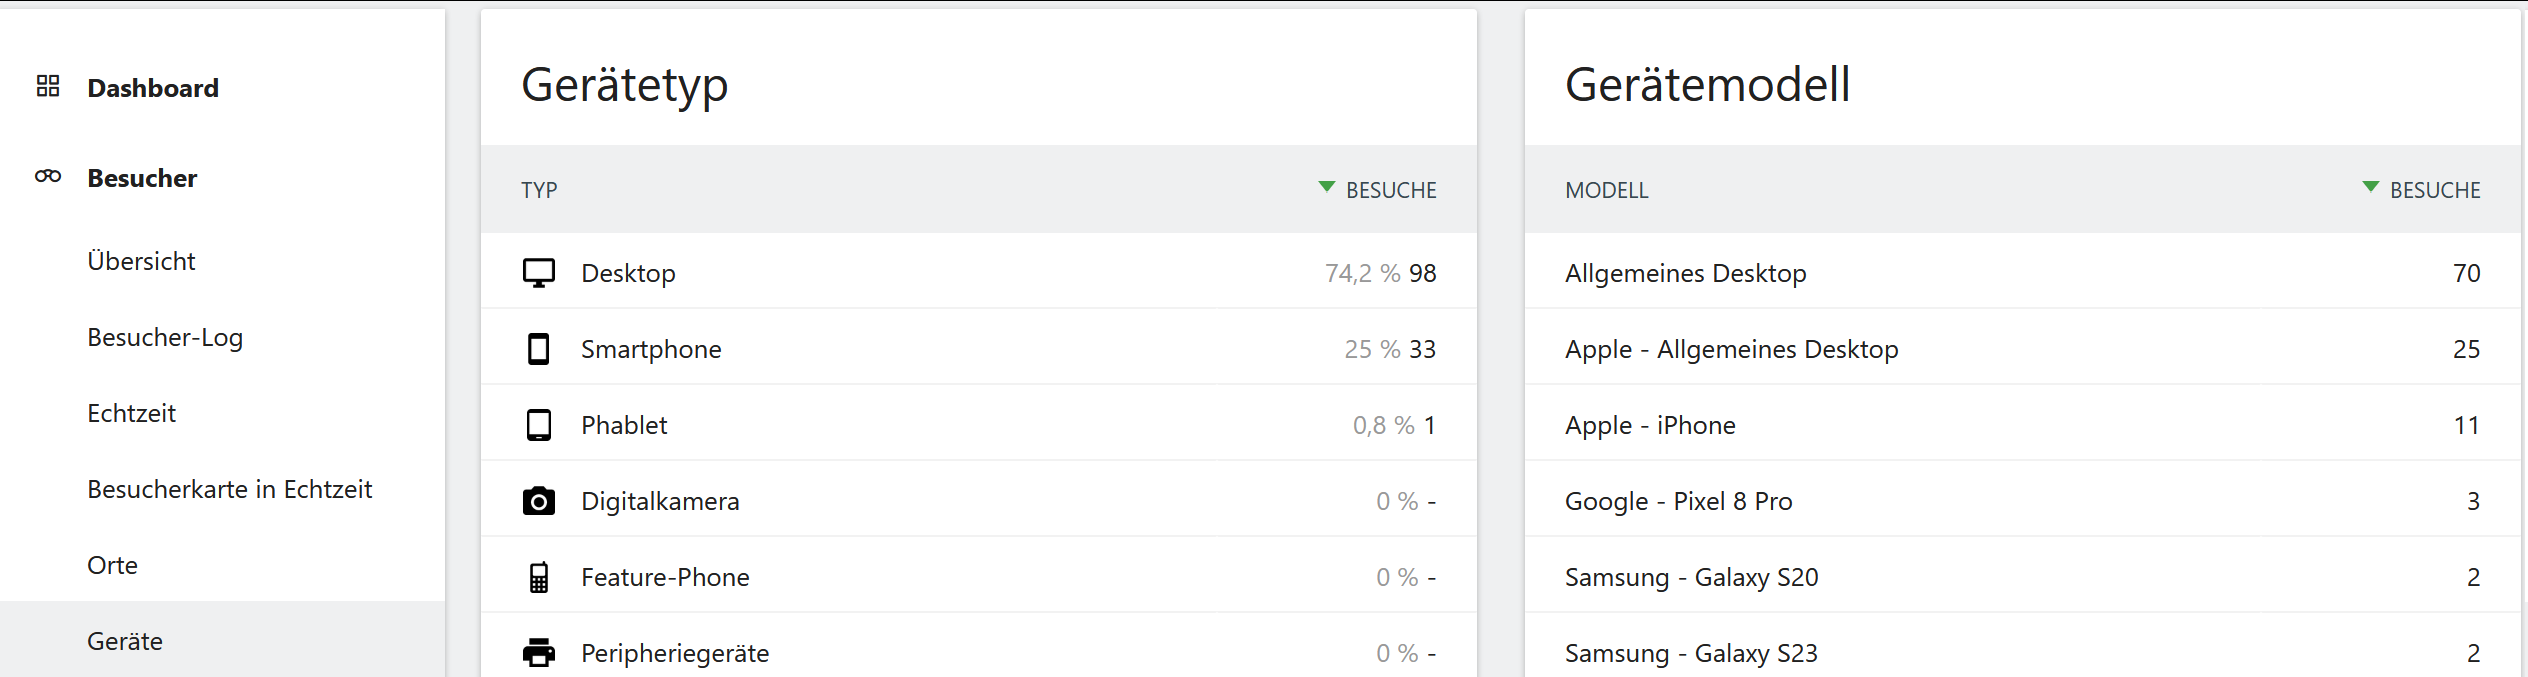Open the Besucher-Log menu item
Screen dimensions: 2528x677
[x=165, y=337]
